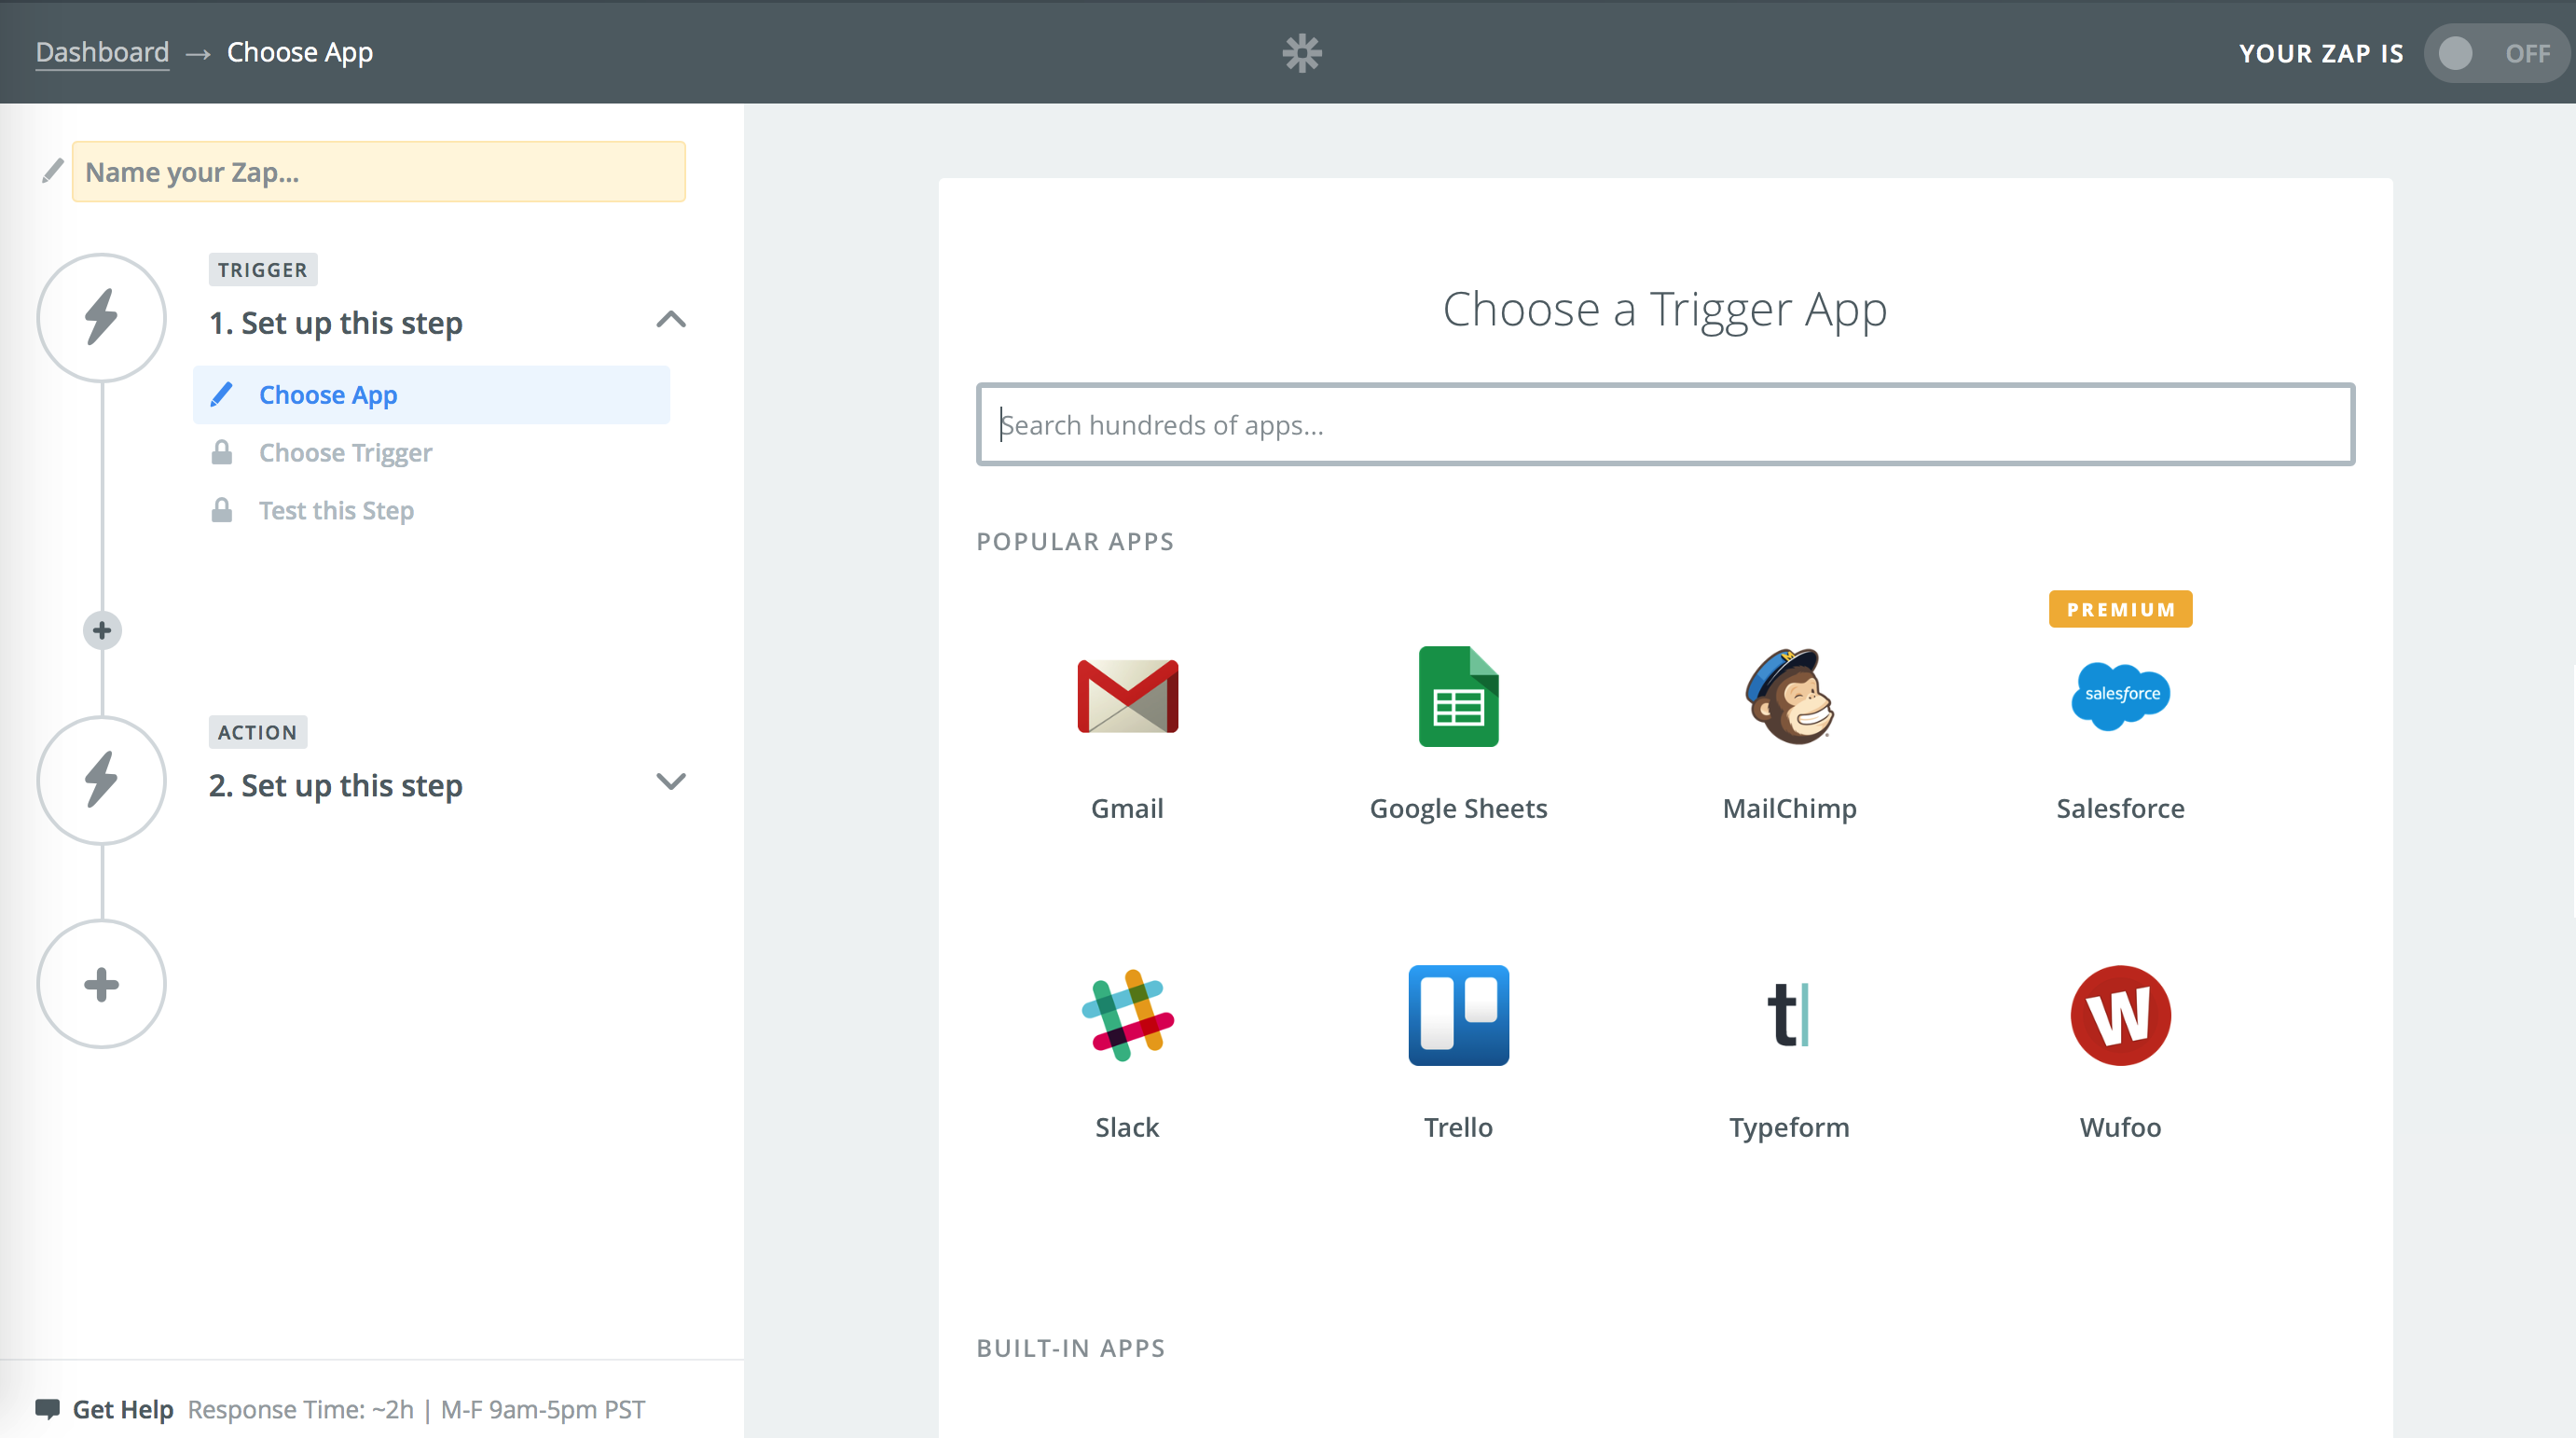Screen dimensions: 2576x1438
Task: Add a step between trigger and action
Action: tap(101, 630)
